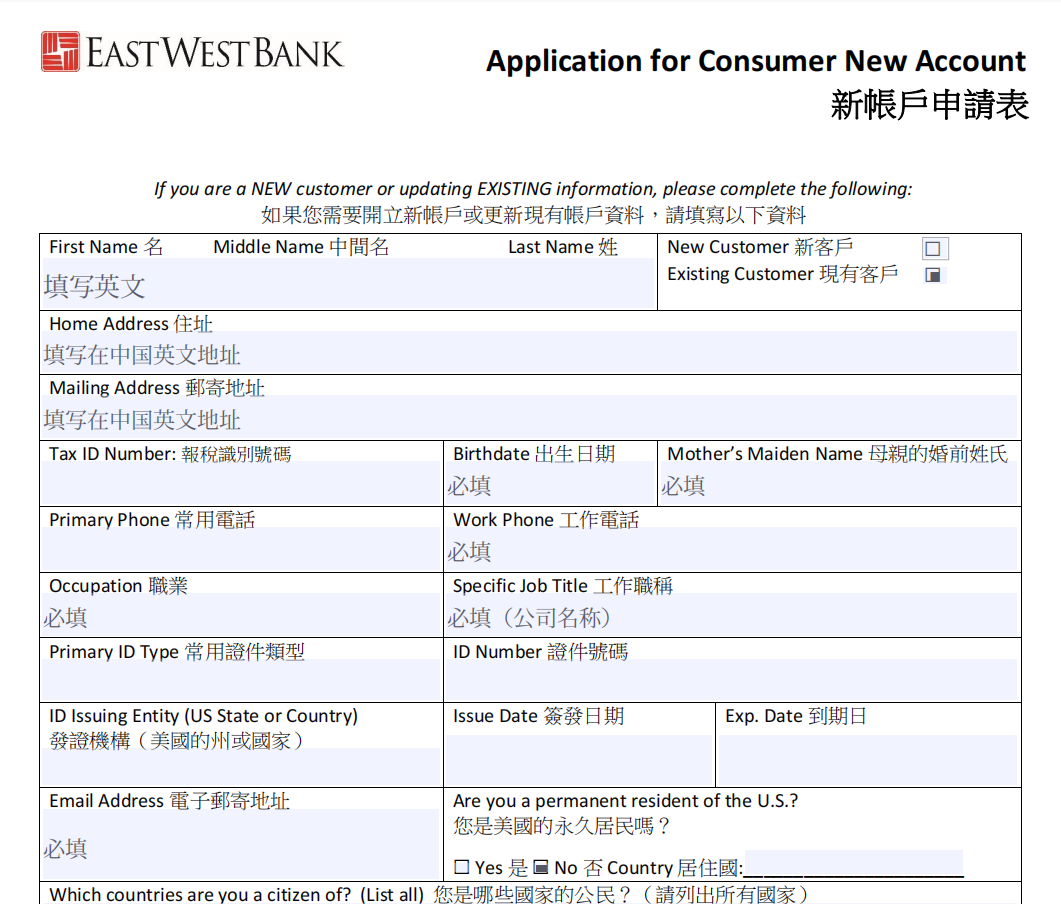Click the italic NEW customer instruction line
Screen dimensions: 1061x904
click(533, 189)
